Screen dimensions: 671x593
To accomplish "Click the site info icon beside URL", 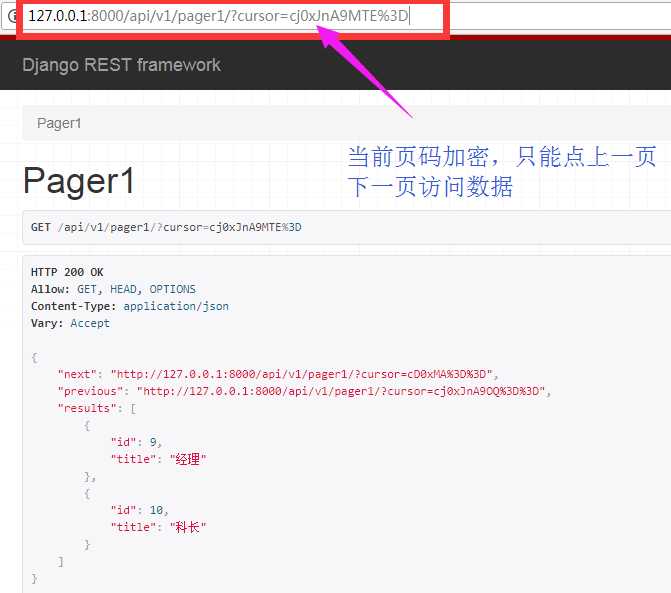I will coord(12,16).
